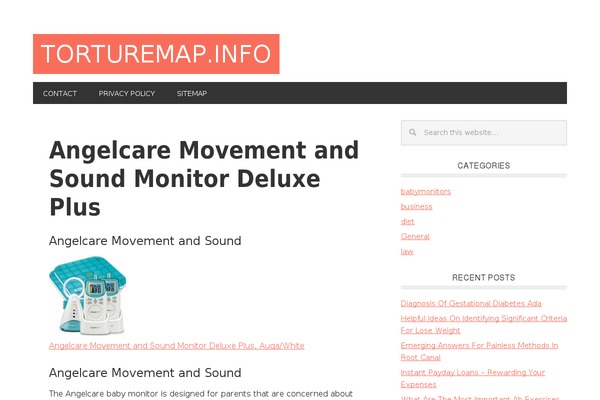Click the Angelcare monitor product image
The width and height of the screenshot is (600, 400).
click(x=88, y=296)
